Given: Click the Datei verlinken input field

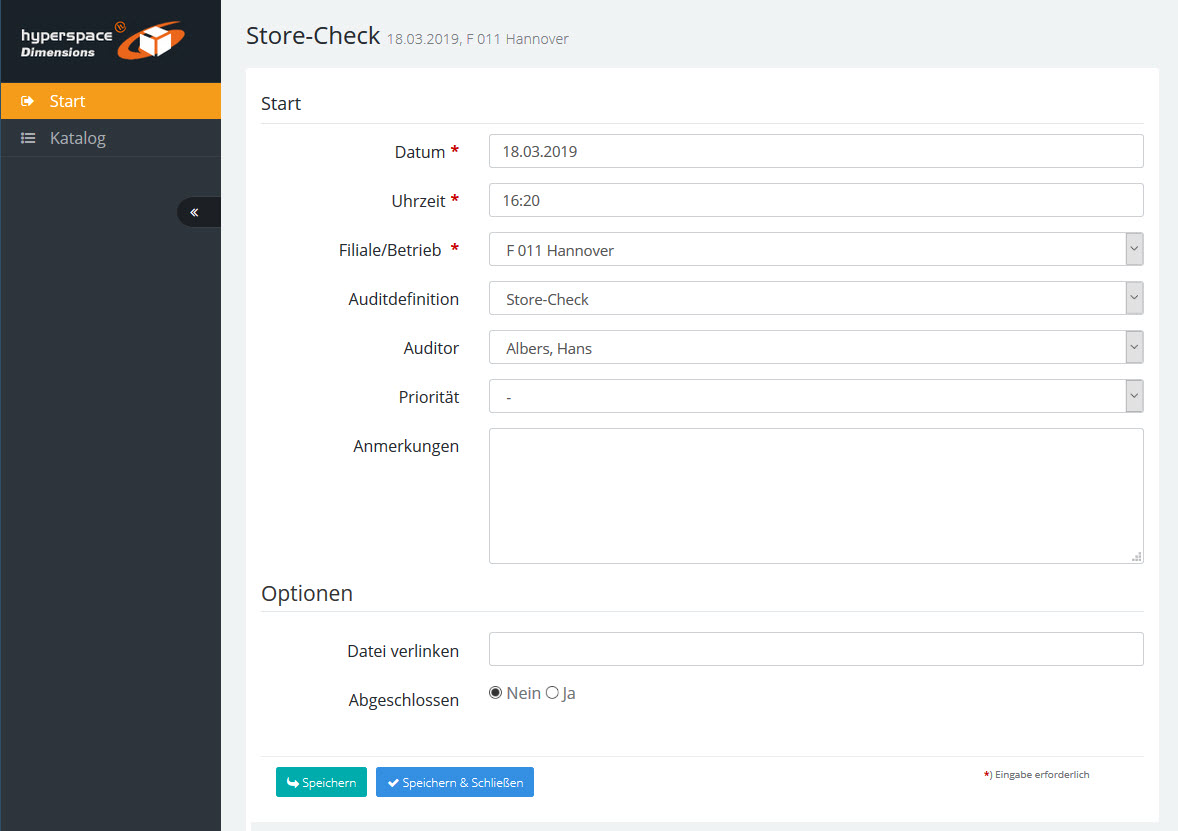Looking at the screenshot, I should 815,650.
